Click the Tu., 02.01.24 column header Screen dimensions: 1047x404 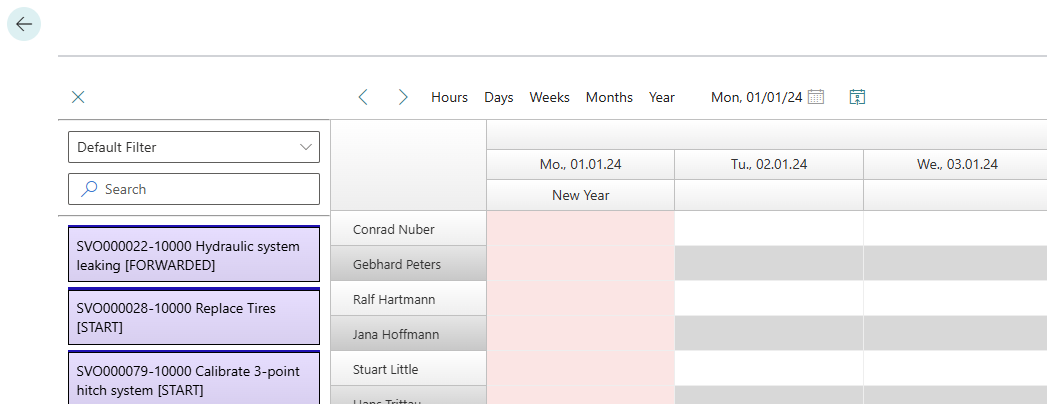pos(768,164)
